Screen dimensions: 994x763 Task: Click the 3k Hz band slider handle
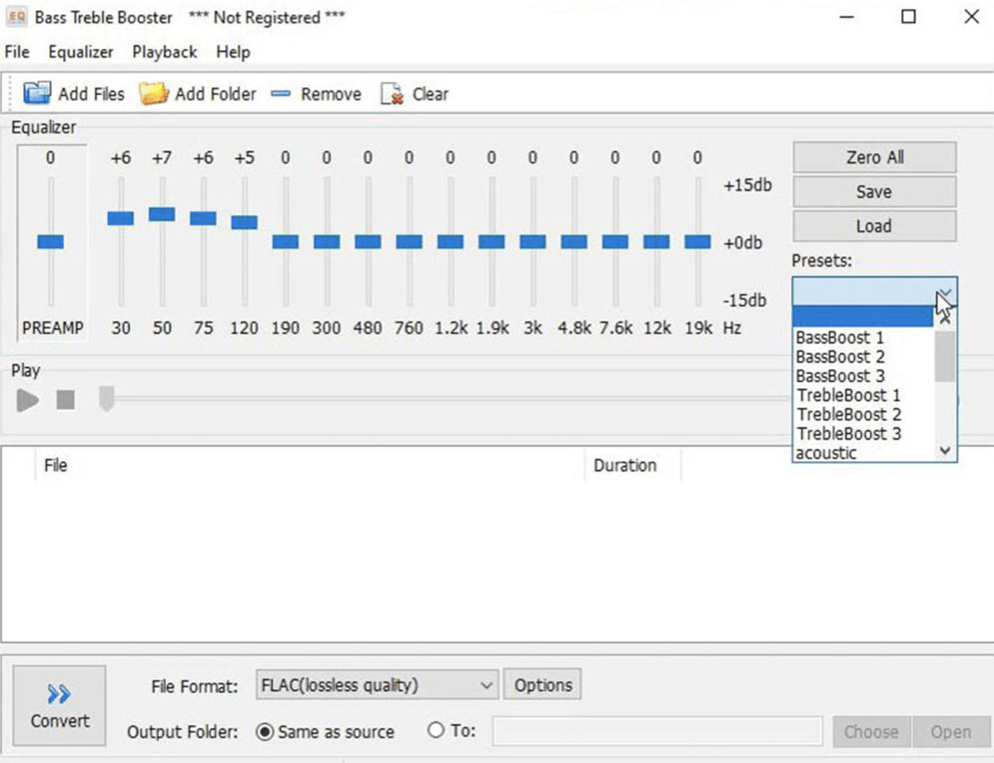(x=532, y=241)
